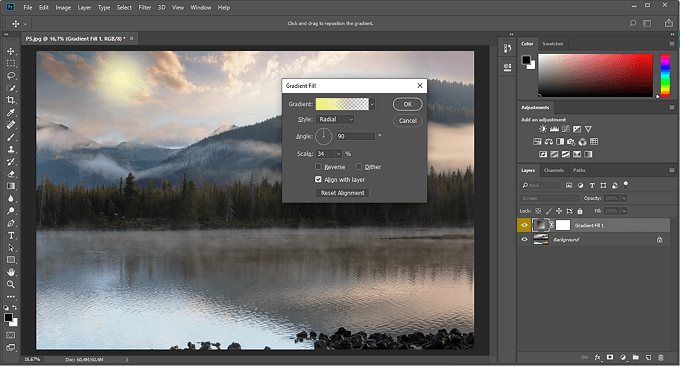Screen dimensions: 680x366
Task: Enable the Dither checkbox
Action: tap(359, 167)
